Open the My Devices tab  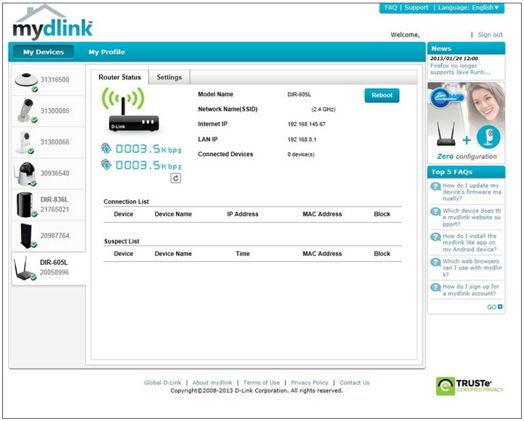tap(43, 52)
